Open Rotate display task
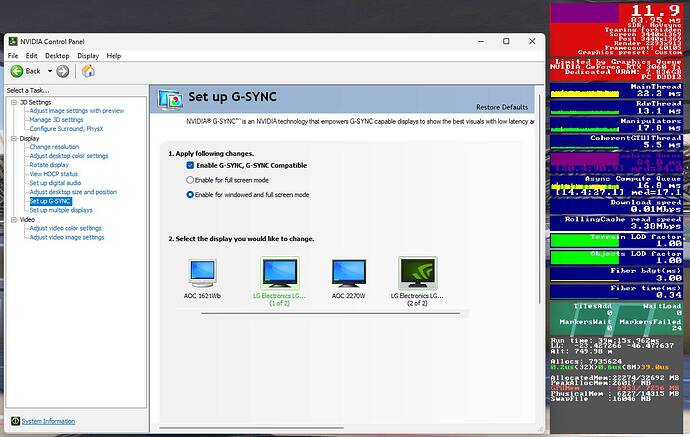This screenshot has height=437, width=690. point(49,165)
